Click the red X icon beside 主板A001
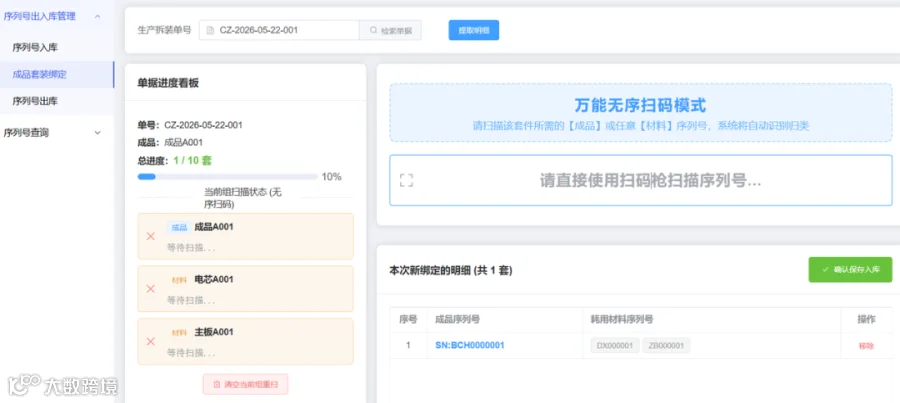Viewport: 900px width, 403px height. point(150,342)
